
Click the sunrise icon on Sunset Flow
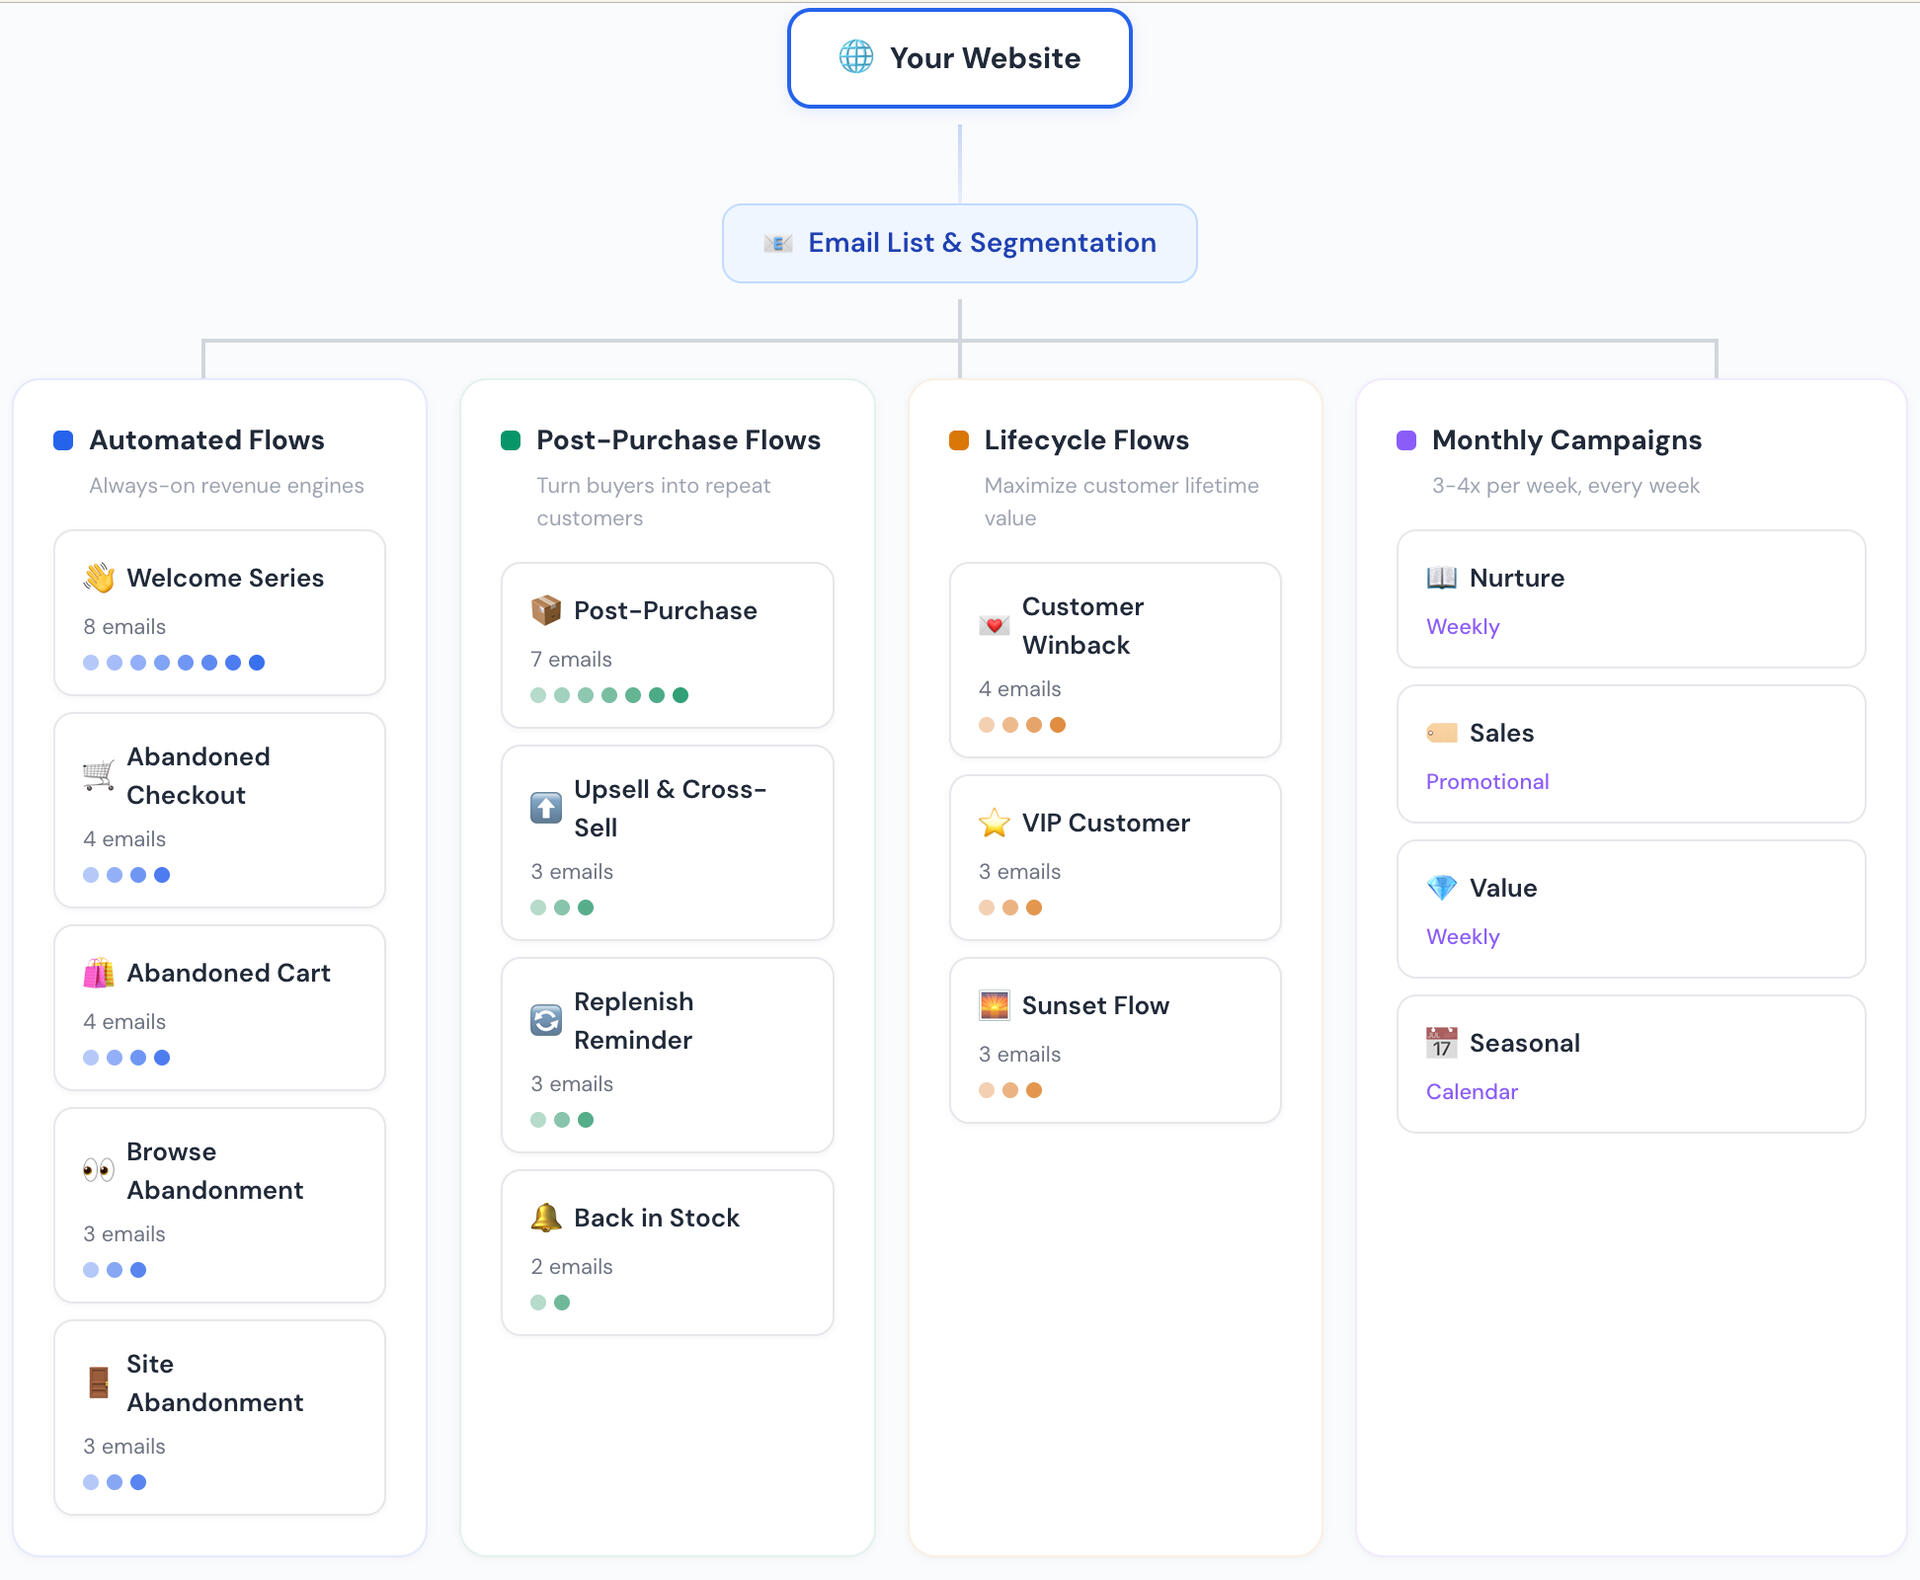tap(994, 1005)
